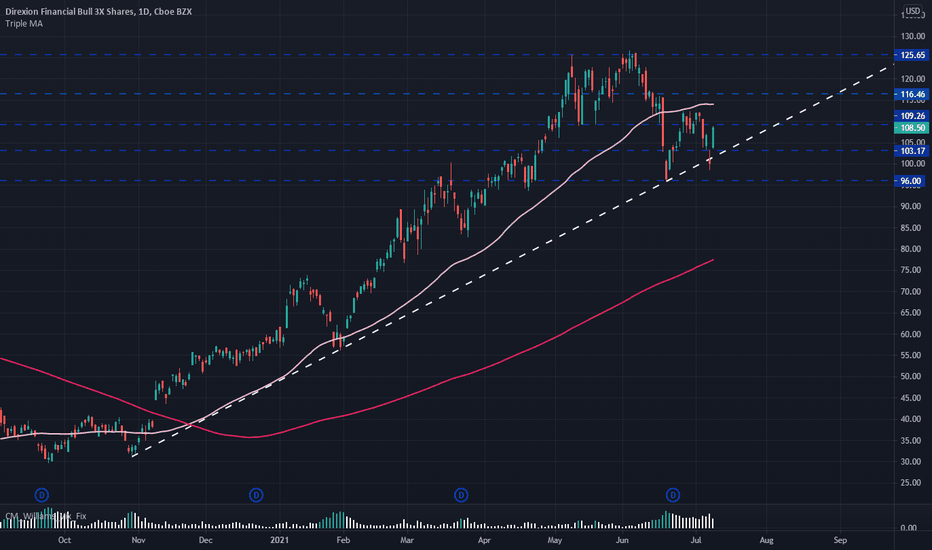Click the dividend marker in late March

tap(461, 495)
